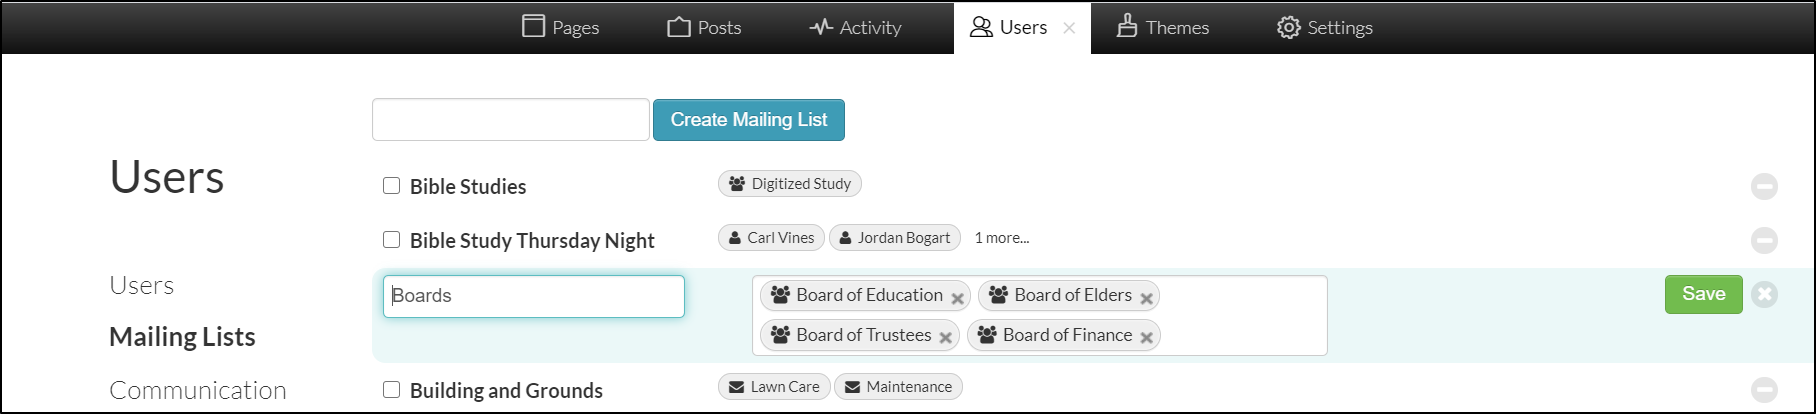1816x414 pixels.
Task: Cancel editing the Boards mailing list
Action: (x=1765, y=295)
